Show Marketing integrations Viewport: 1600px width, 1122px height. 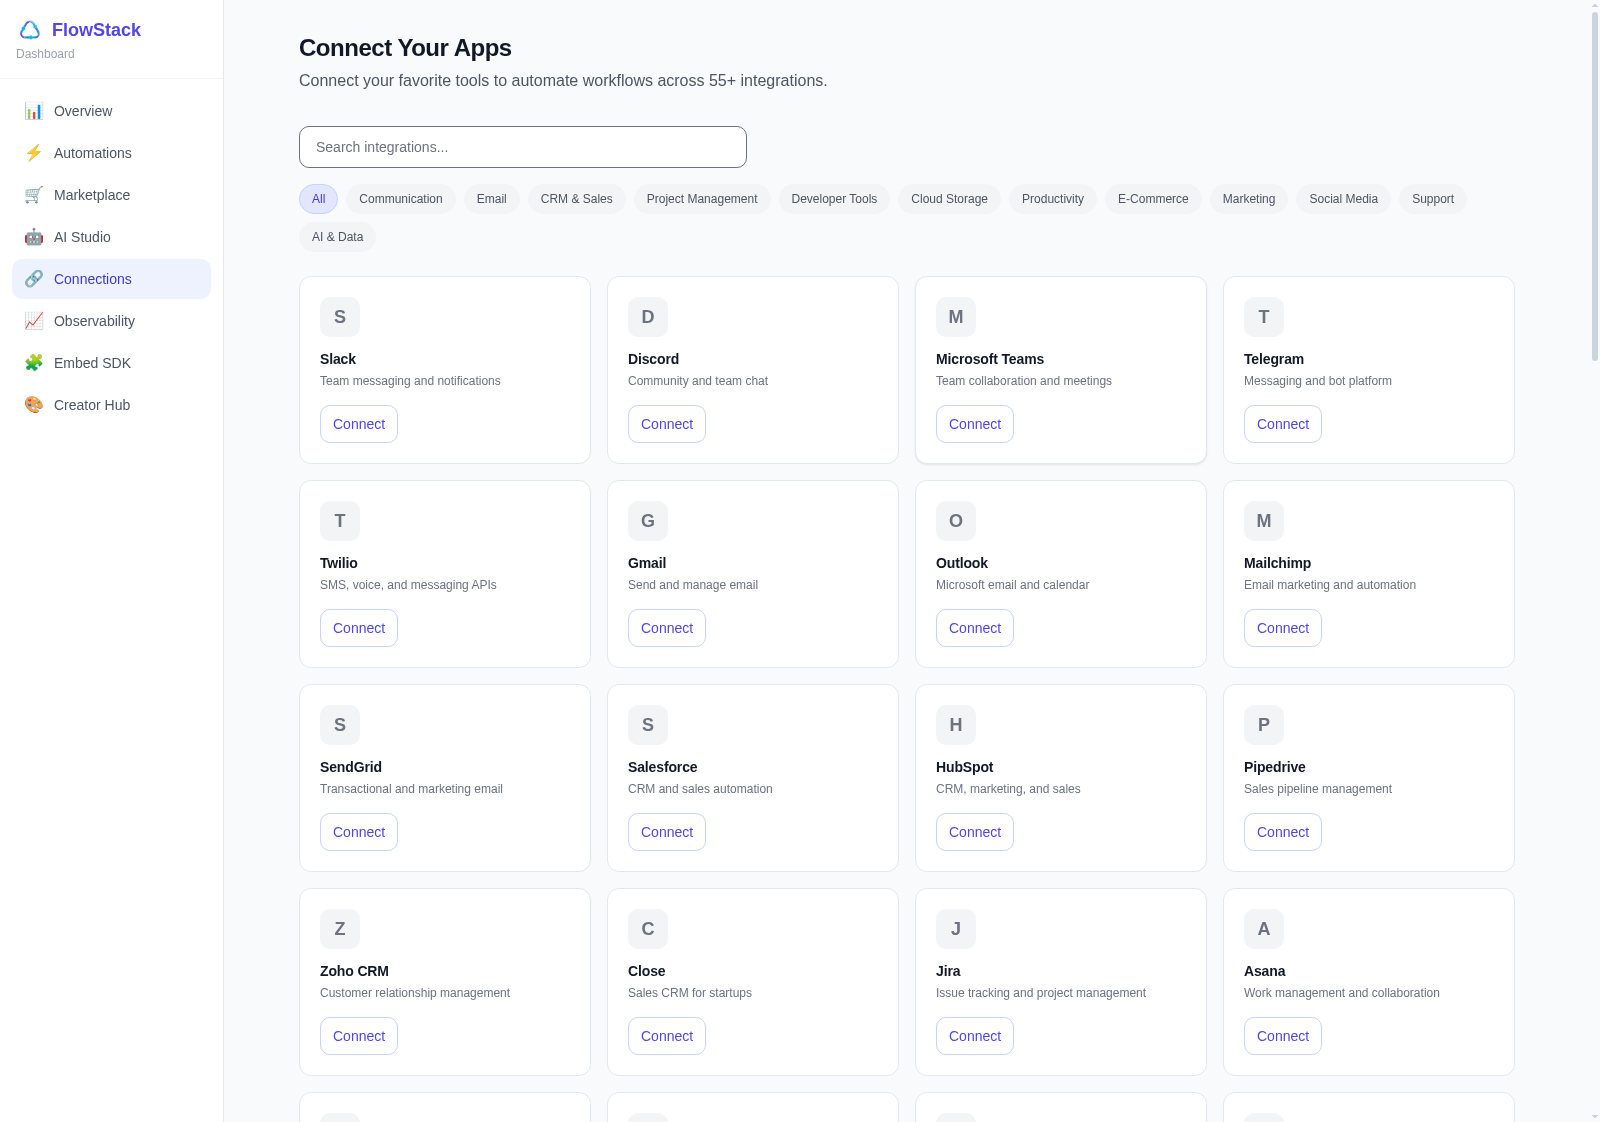click(1249, 199)
